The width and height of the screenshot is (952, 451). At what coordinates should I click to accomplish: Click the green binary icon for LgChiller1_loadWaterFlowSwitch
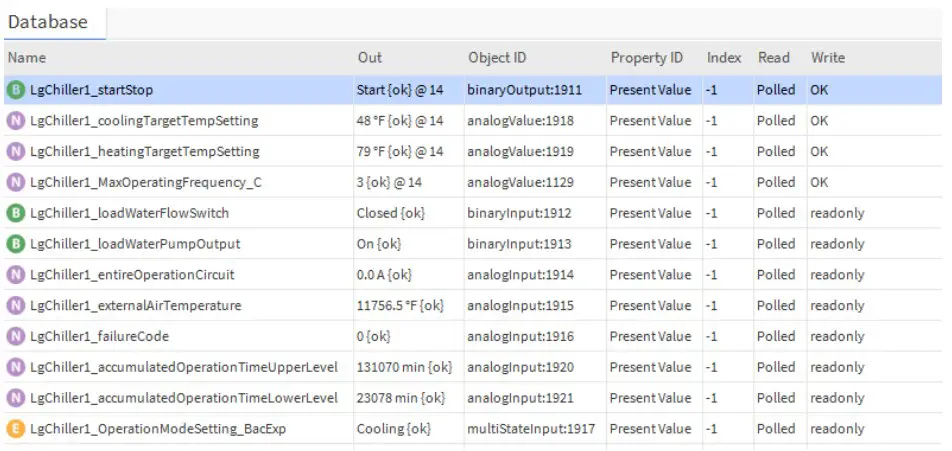coord(16,213)
